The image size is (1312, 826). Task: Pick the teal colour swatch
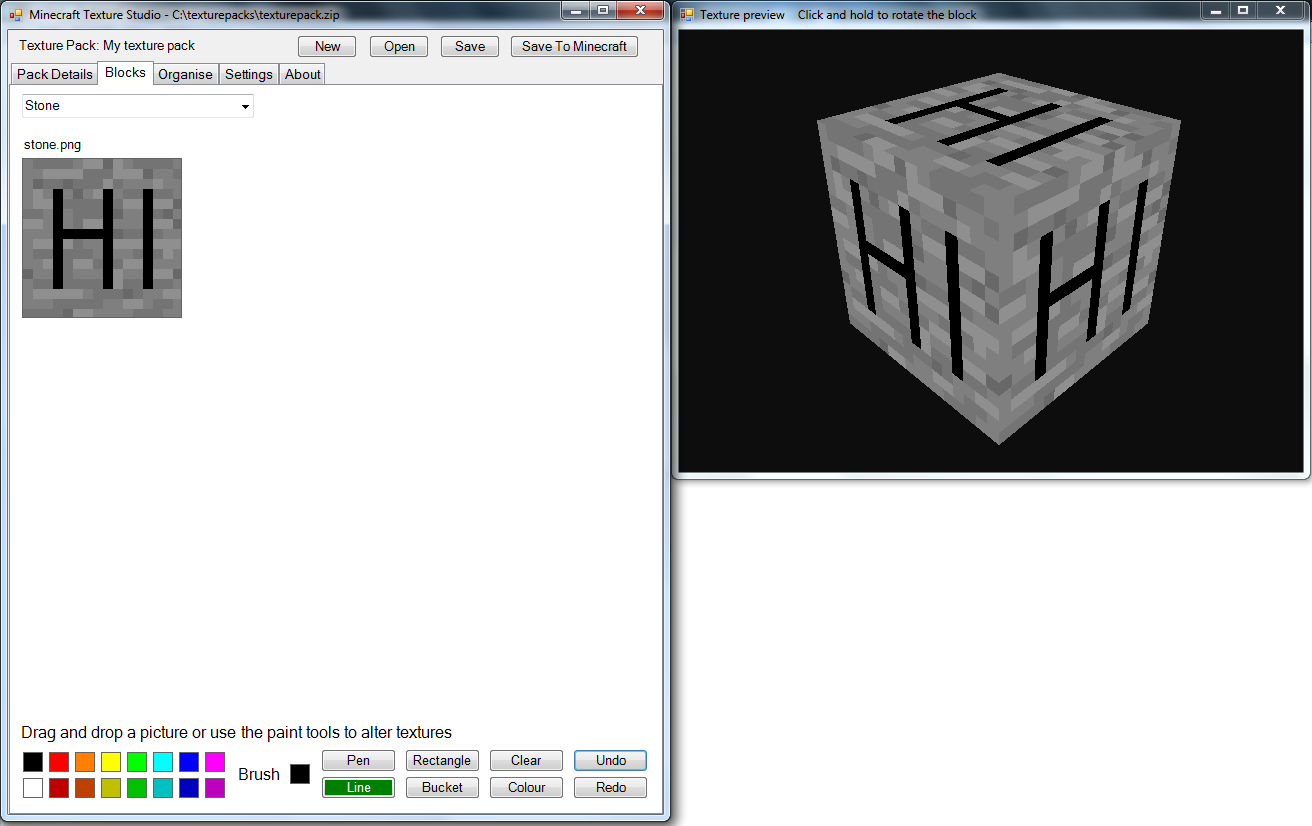pos(163,788)
